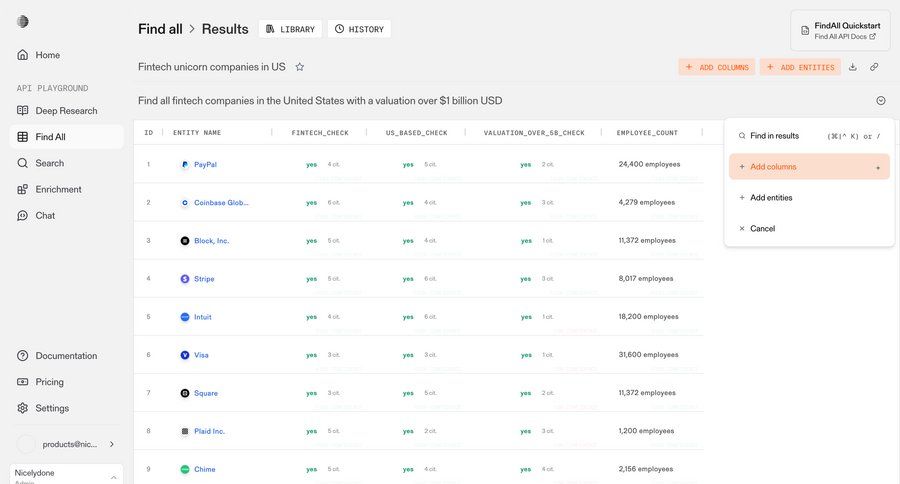Screen dimensions: 900x484
Task: Star the Fintech unicorn companies query
Action: pos(299,67)
